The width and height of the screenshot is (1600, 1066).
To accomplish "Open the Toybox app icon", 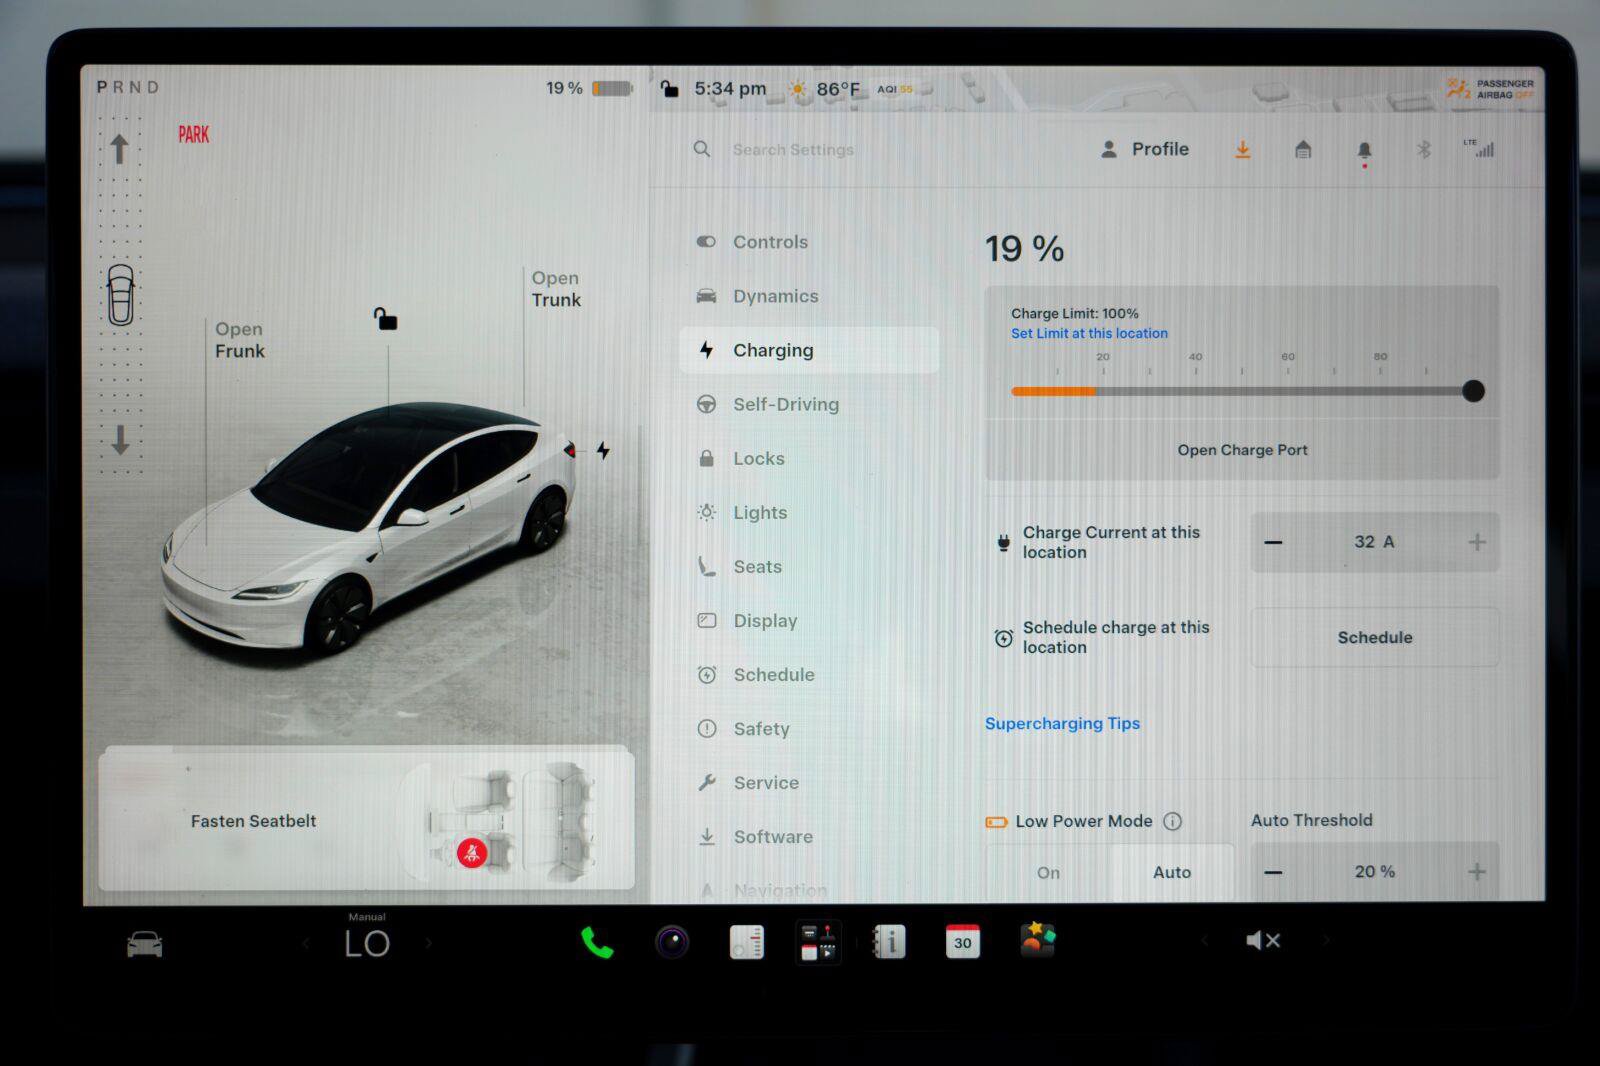I will click(x=1037, y=940).
